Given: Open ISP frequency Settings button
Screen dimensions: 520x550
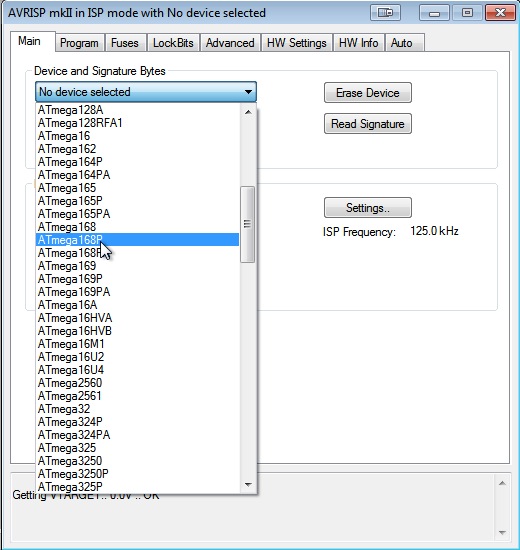Looking at the screenshot, I should click(x=368, y=208).
